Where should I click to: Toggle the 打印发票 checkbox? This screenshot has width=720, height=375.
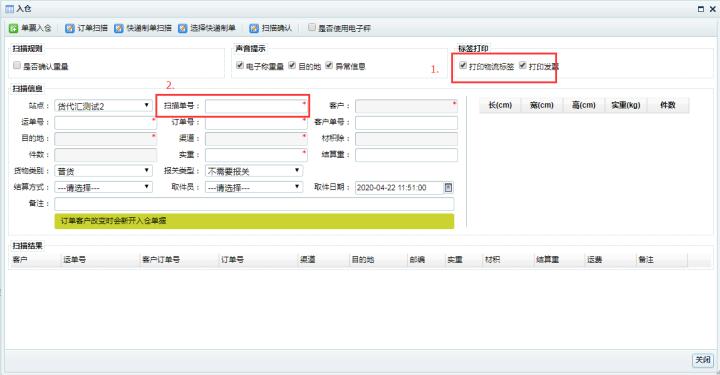click(x=523, y=65)
